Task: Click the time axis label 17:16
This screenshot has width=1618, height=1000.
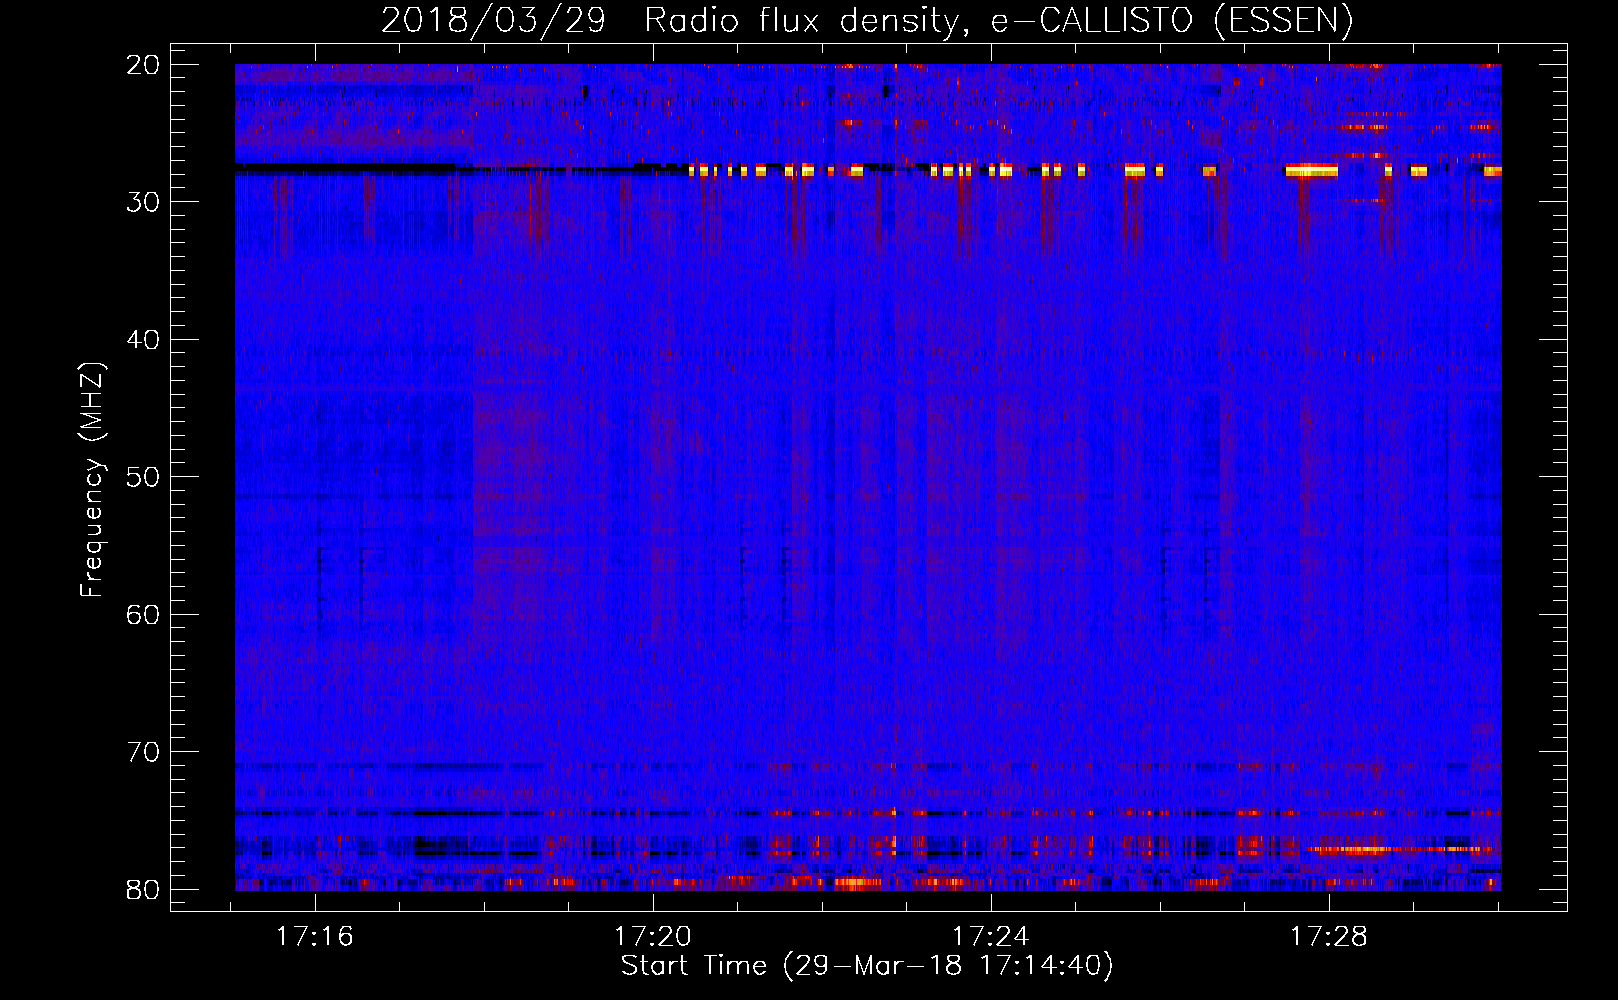Action: 315,937
